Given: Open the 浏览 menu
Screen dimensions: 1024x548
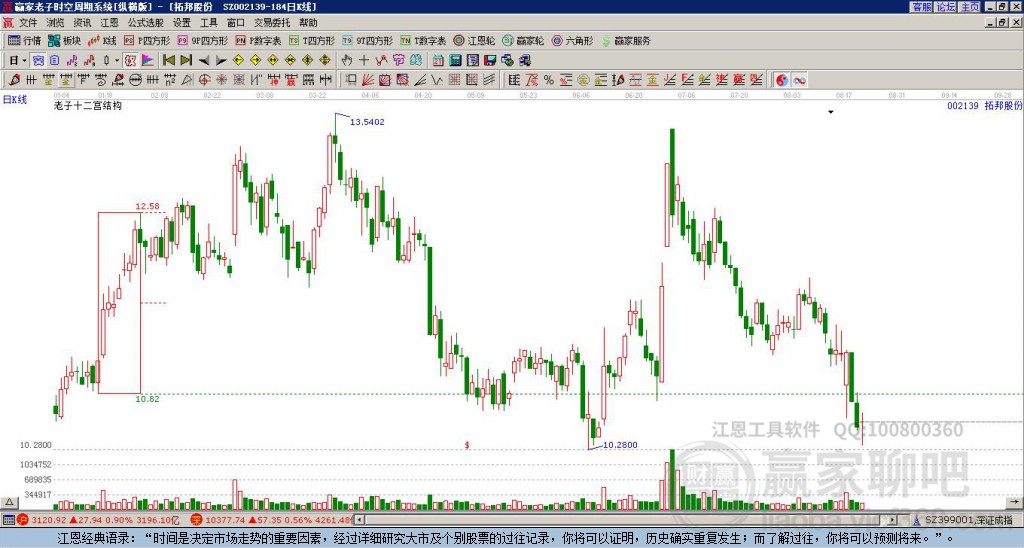Looking at the screenshot, I should pyautogui.click(x=55, y=23).
